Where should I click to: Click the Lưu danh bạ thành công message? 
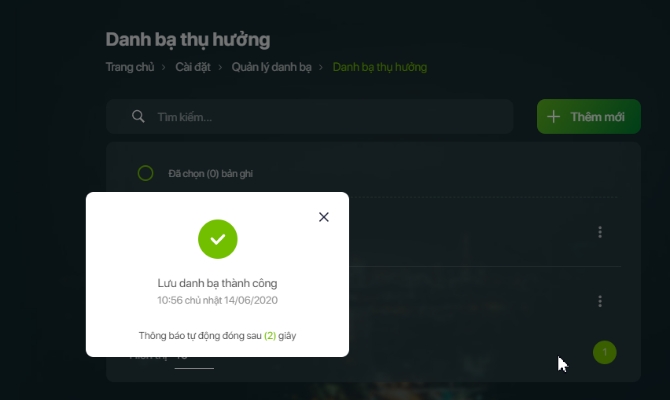217,283
